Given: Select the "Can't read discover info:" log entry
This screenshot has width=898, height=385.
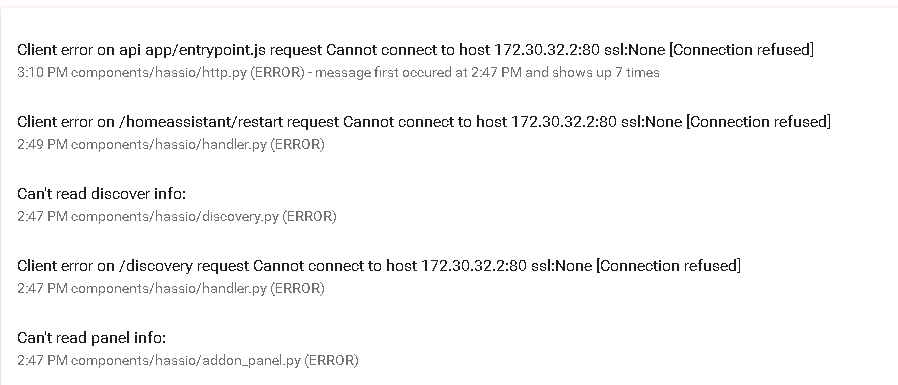Looking at the screenshot, I should pyautogui.click(x=449, y=205).
